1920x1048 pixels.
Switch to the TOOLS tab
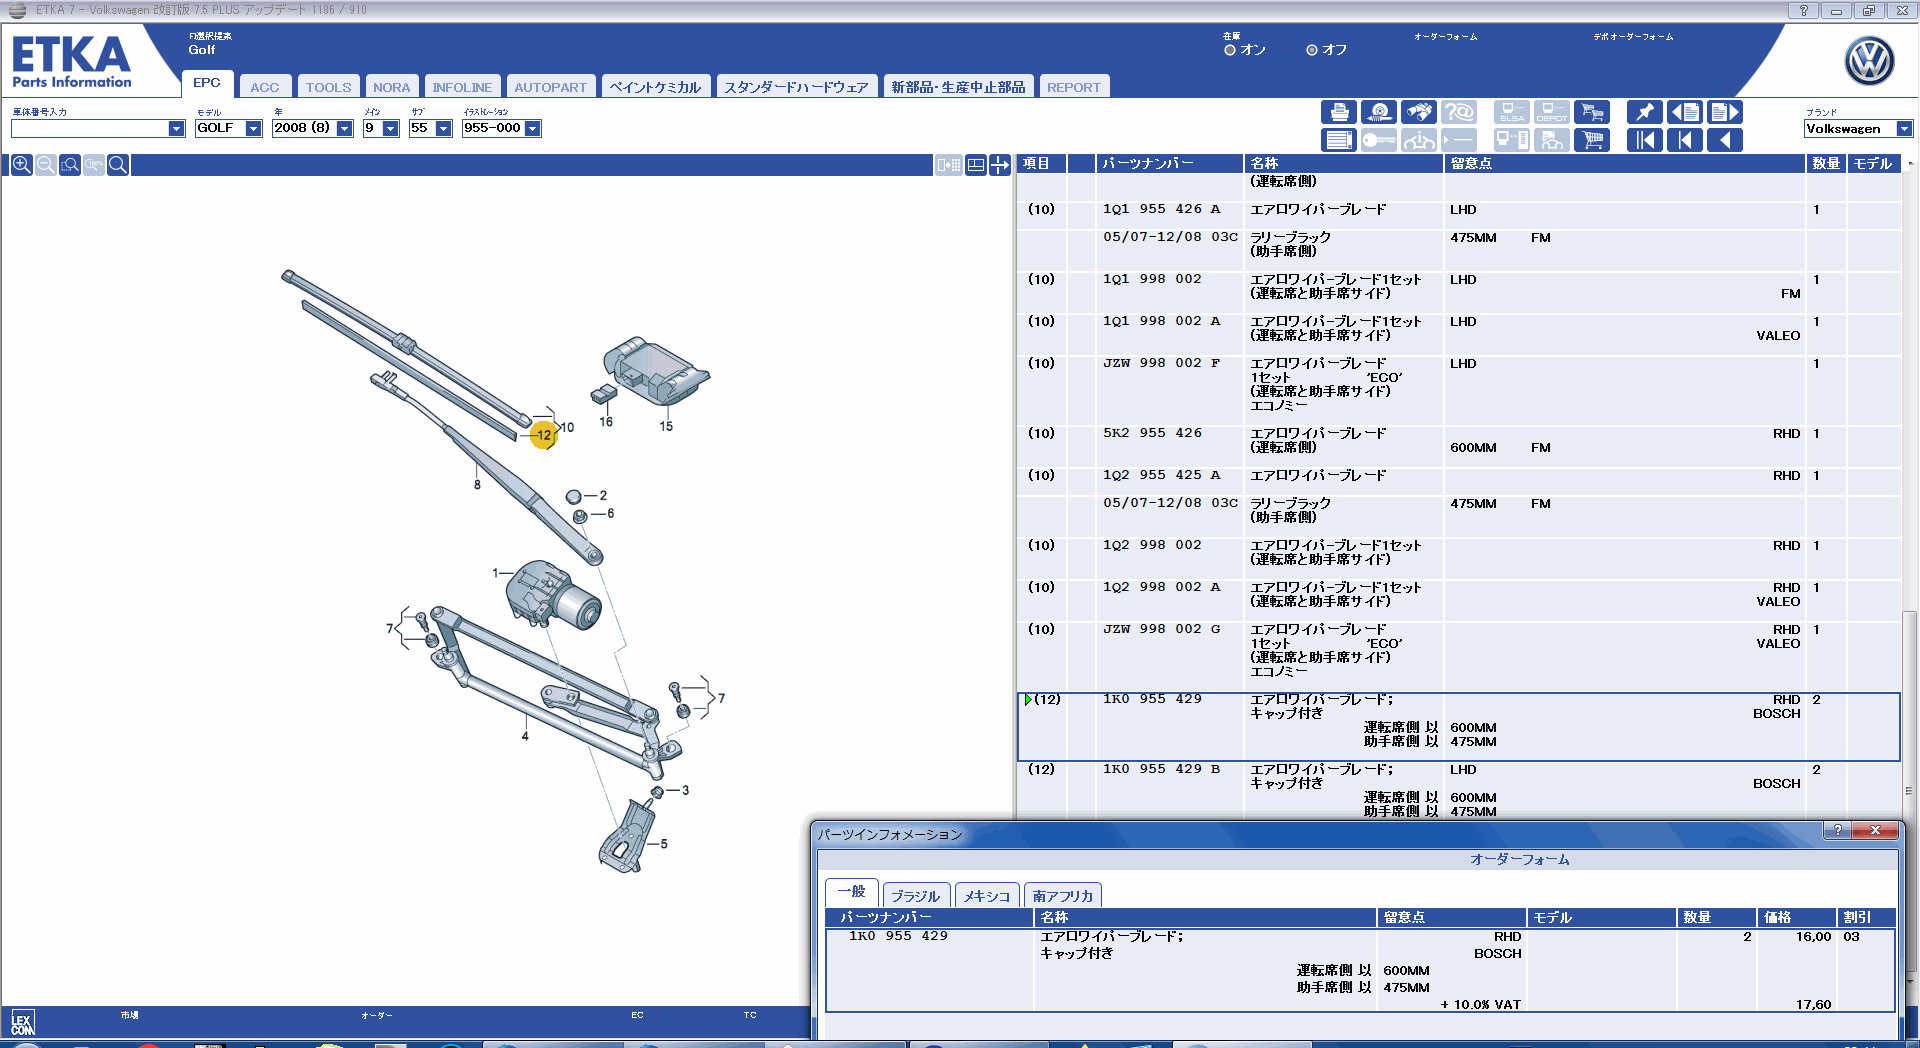click(328, 87)
